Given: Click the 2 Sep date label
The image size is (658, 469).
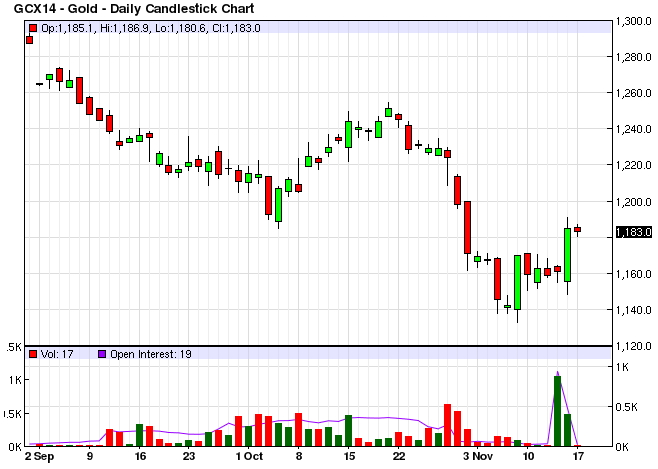Looking at the screenshot, I should tap(39, 456).
